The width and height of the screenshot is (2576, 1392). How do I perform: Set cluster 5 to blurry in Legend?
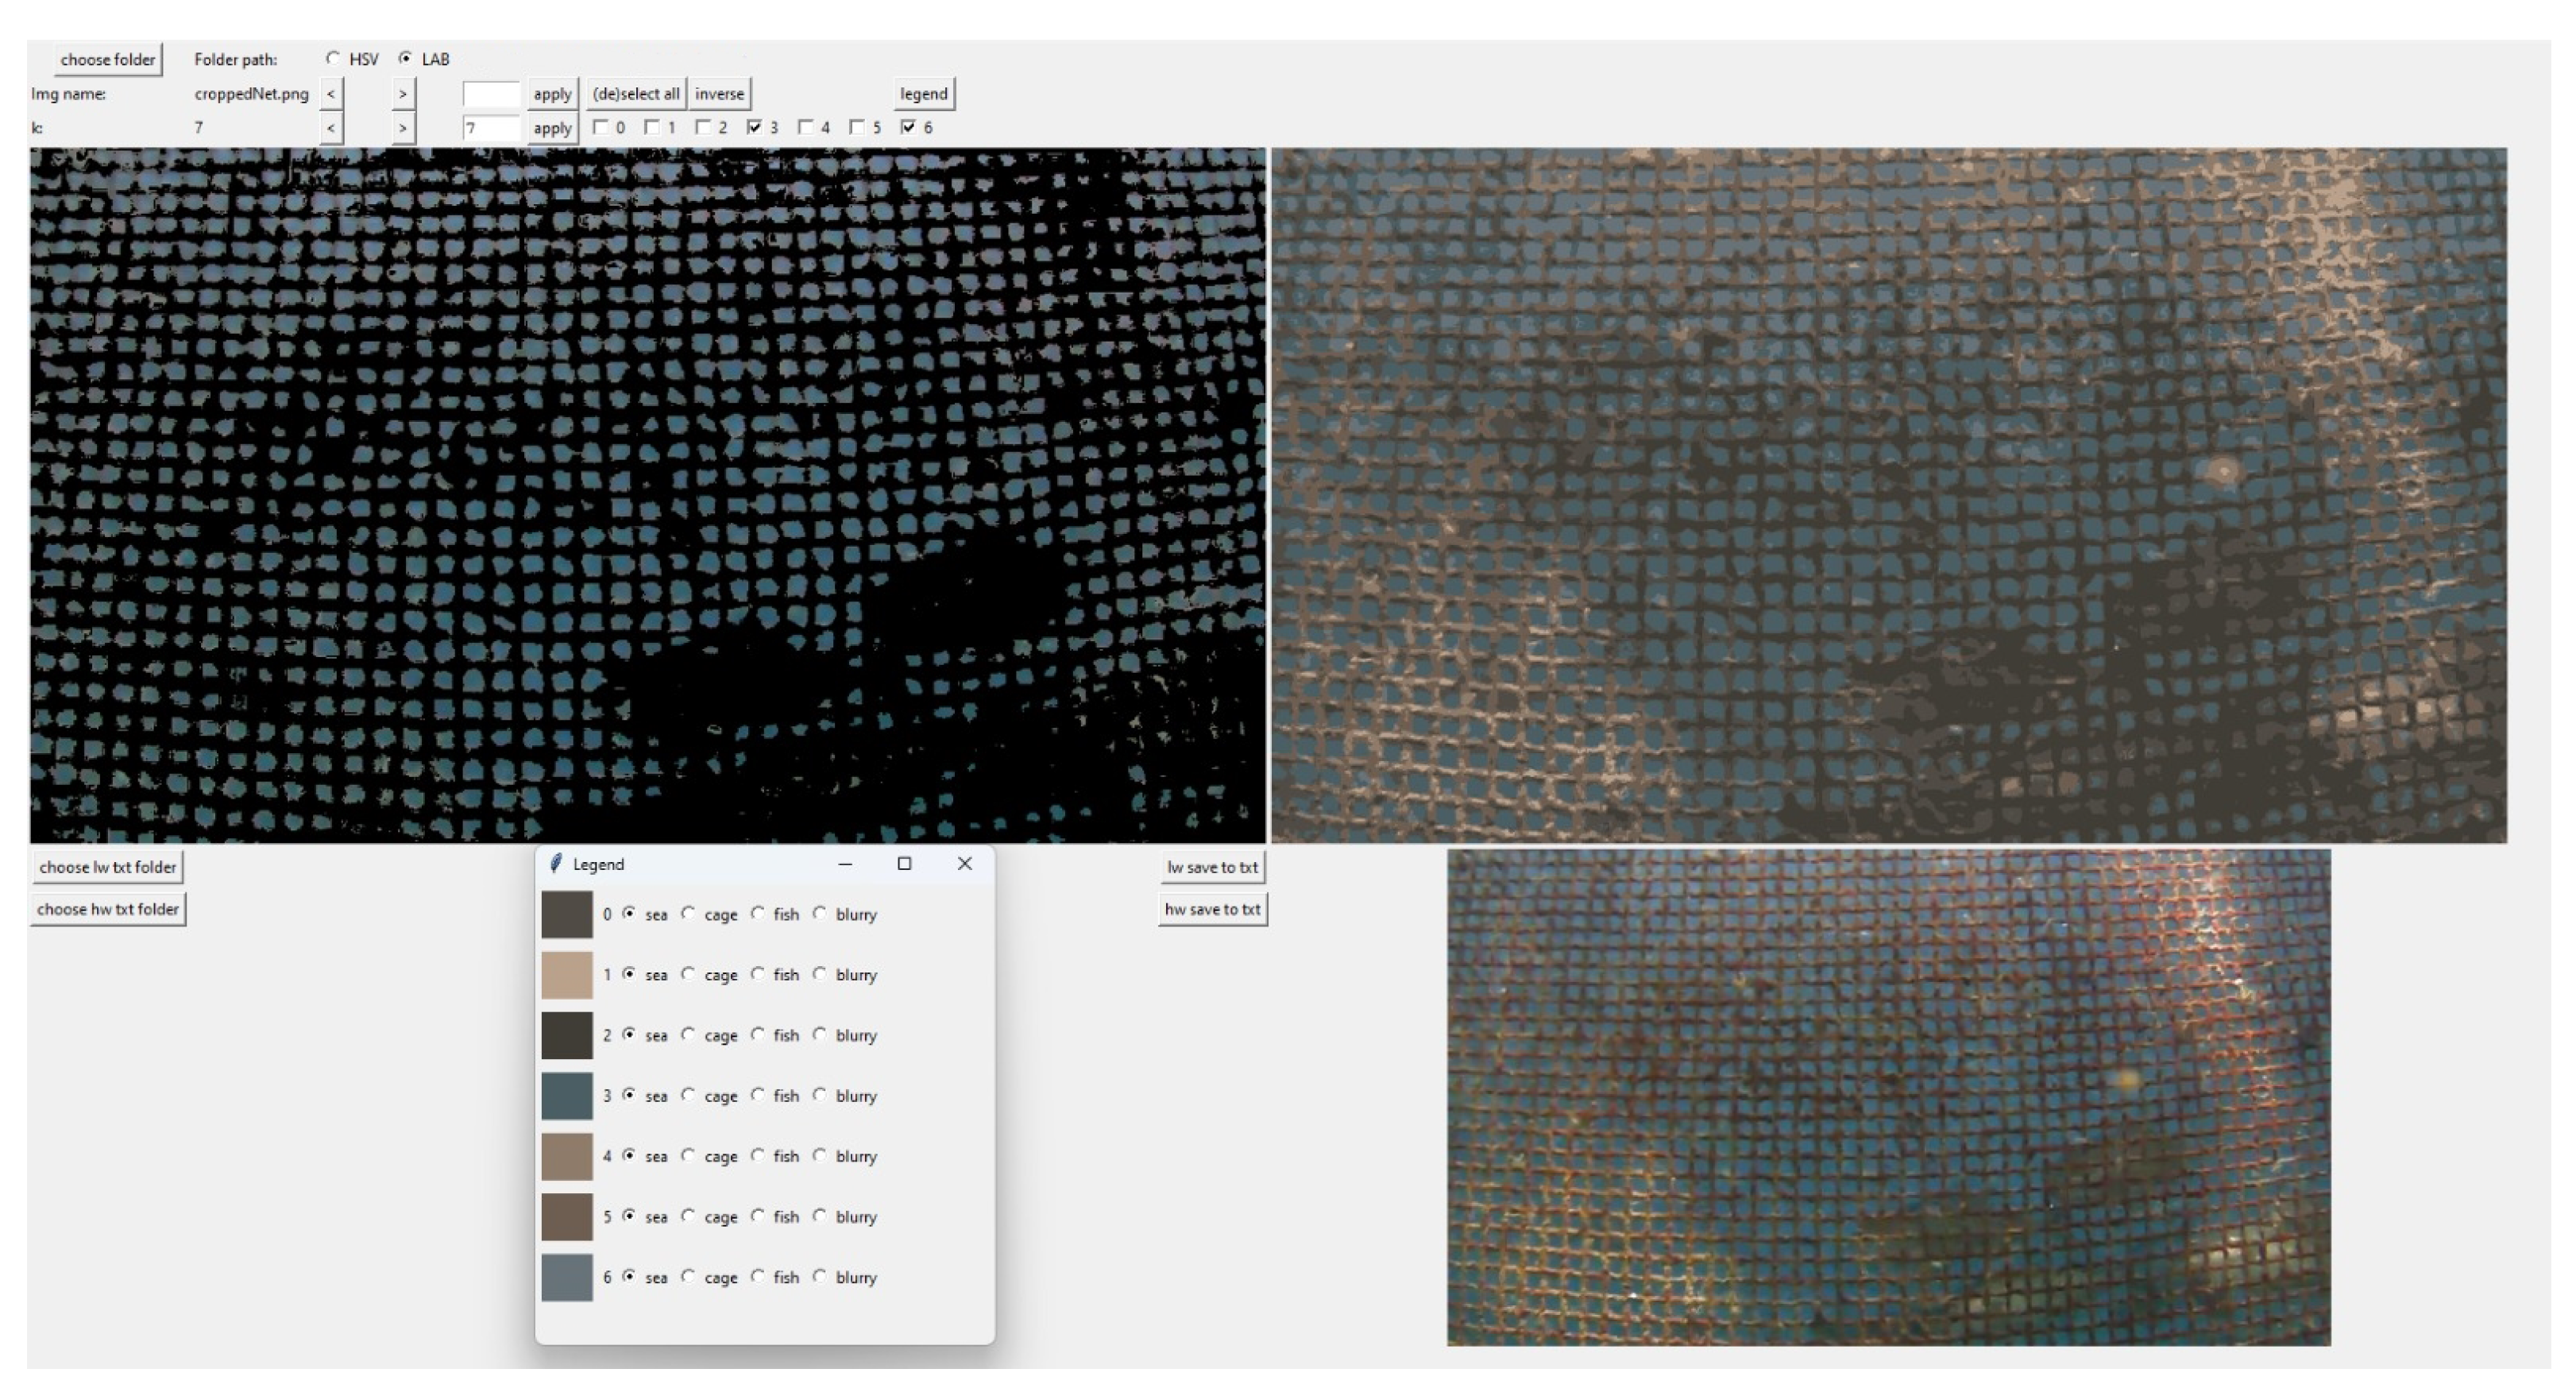click(820, 1216)
